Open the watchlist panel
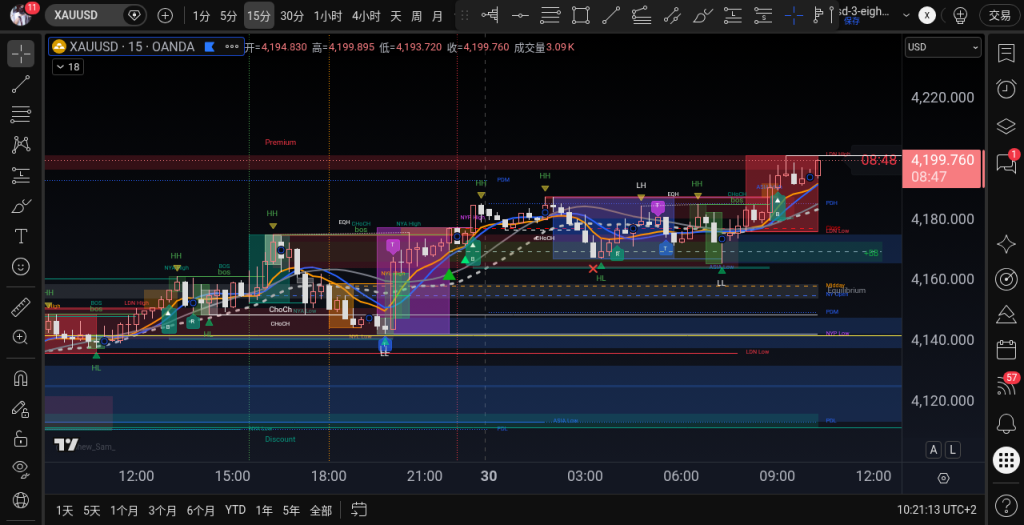Viewport: 1024px width, 525px height. point(1006,54)
